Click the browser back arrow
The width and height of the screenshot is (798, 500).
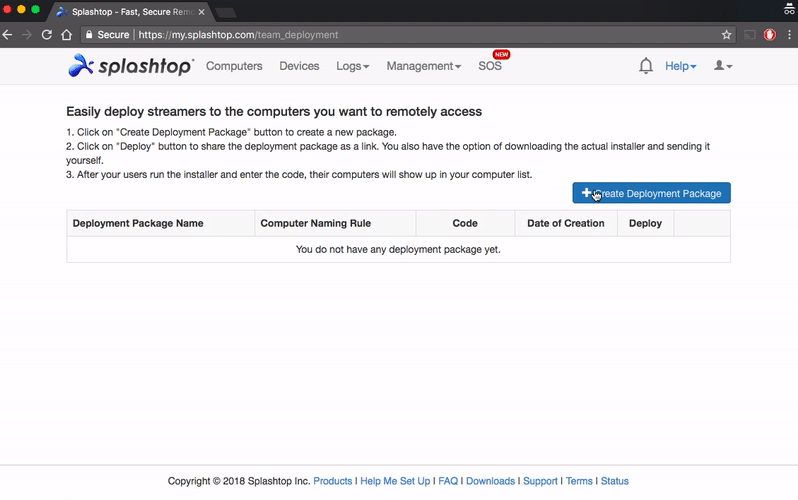coord(8,34)
